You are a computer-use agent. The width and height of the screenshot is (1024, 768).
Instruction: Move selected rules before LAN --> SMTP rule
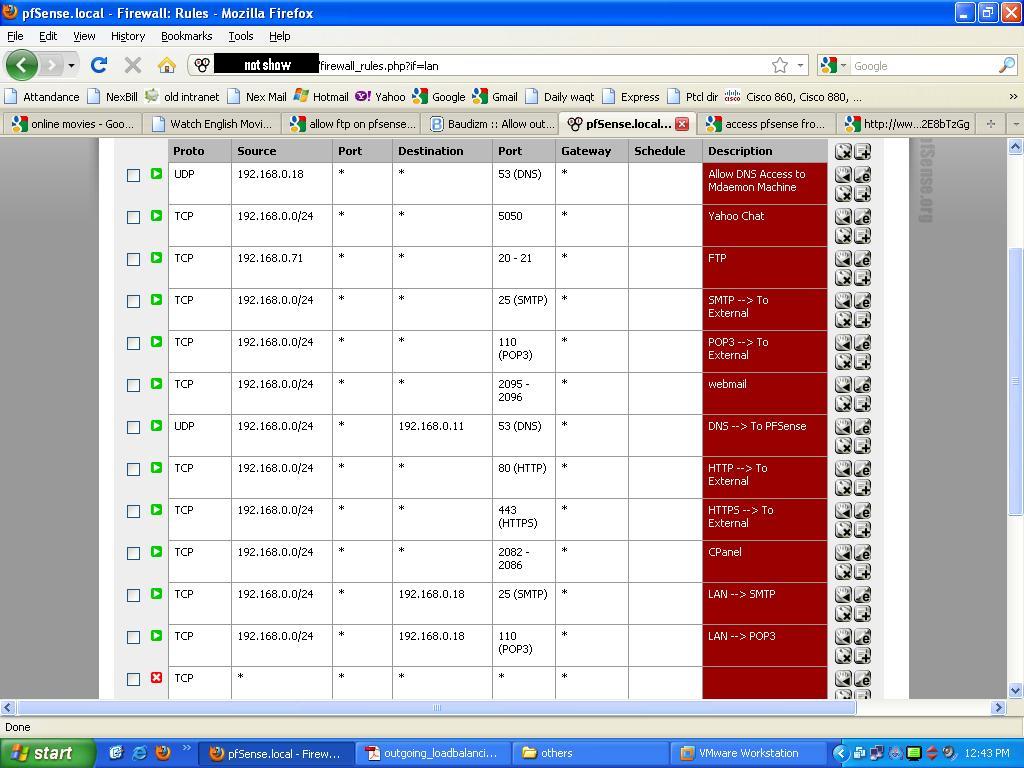click(x=843, y=594)
